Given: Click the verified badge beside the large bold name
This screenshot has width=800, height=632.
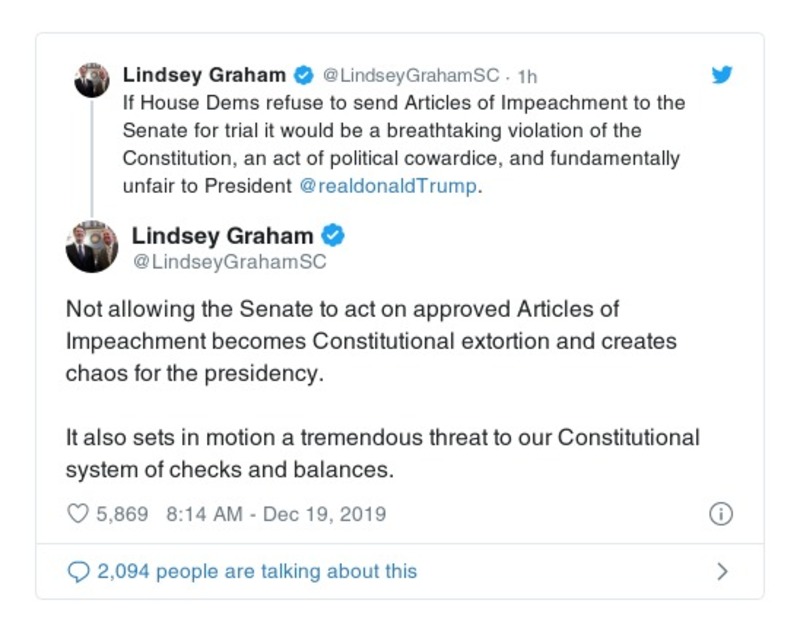Looking at the screenshot, I should pyautogui.click(x=333, y=236).
